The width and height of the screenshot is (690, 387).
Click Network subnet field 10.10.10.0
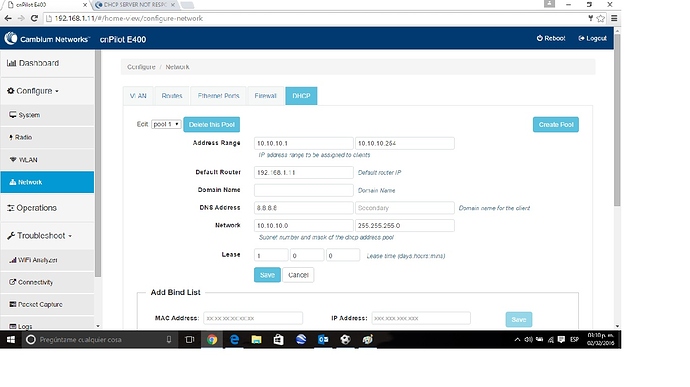[304, 225]
